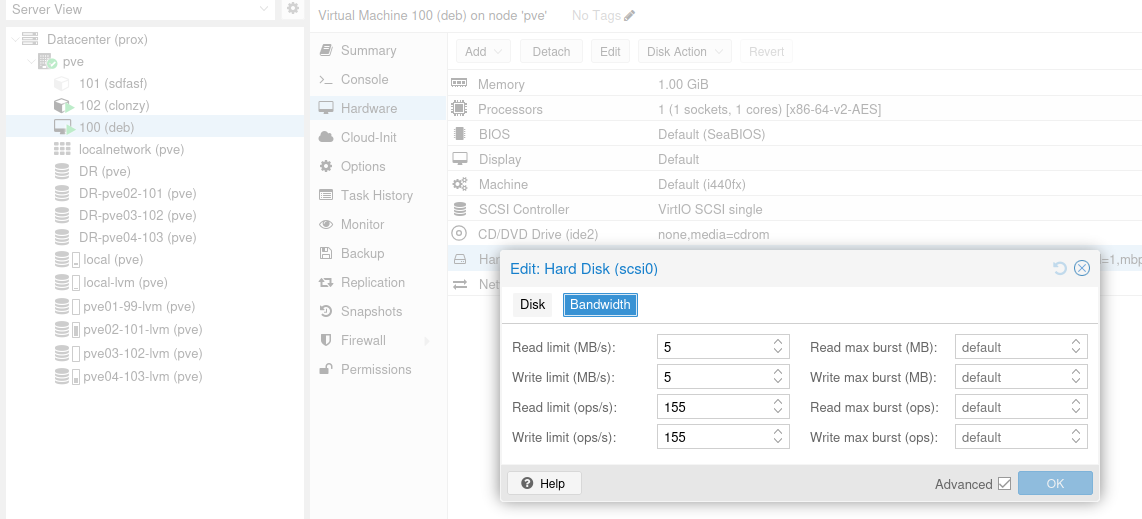
Task: Click the Write limit (MB/s) field
Action: pos(723,377)
